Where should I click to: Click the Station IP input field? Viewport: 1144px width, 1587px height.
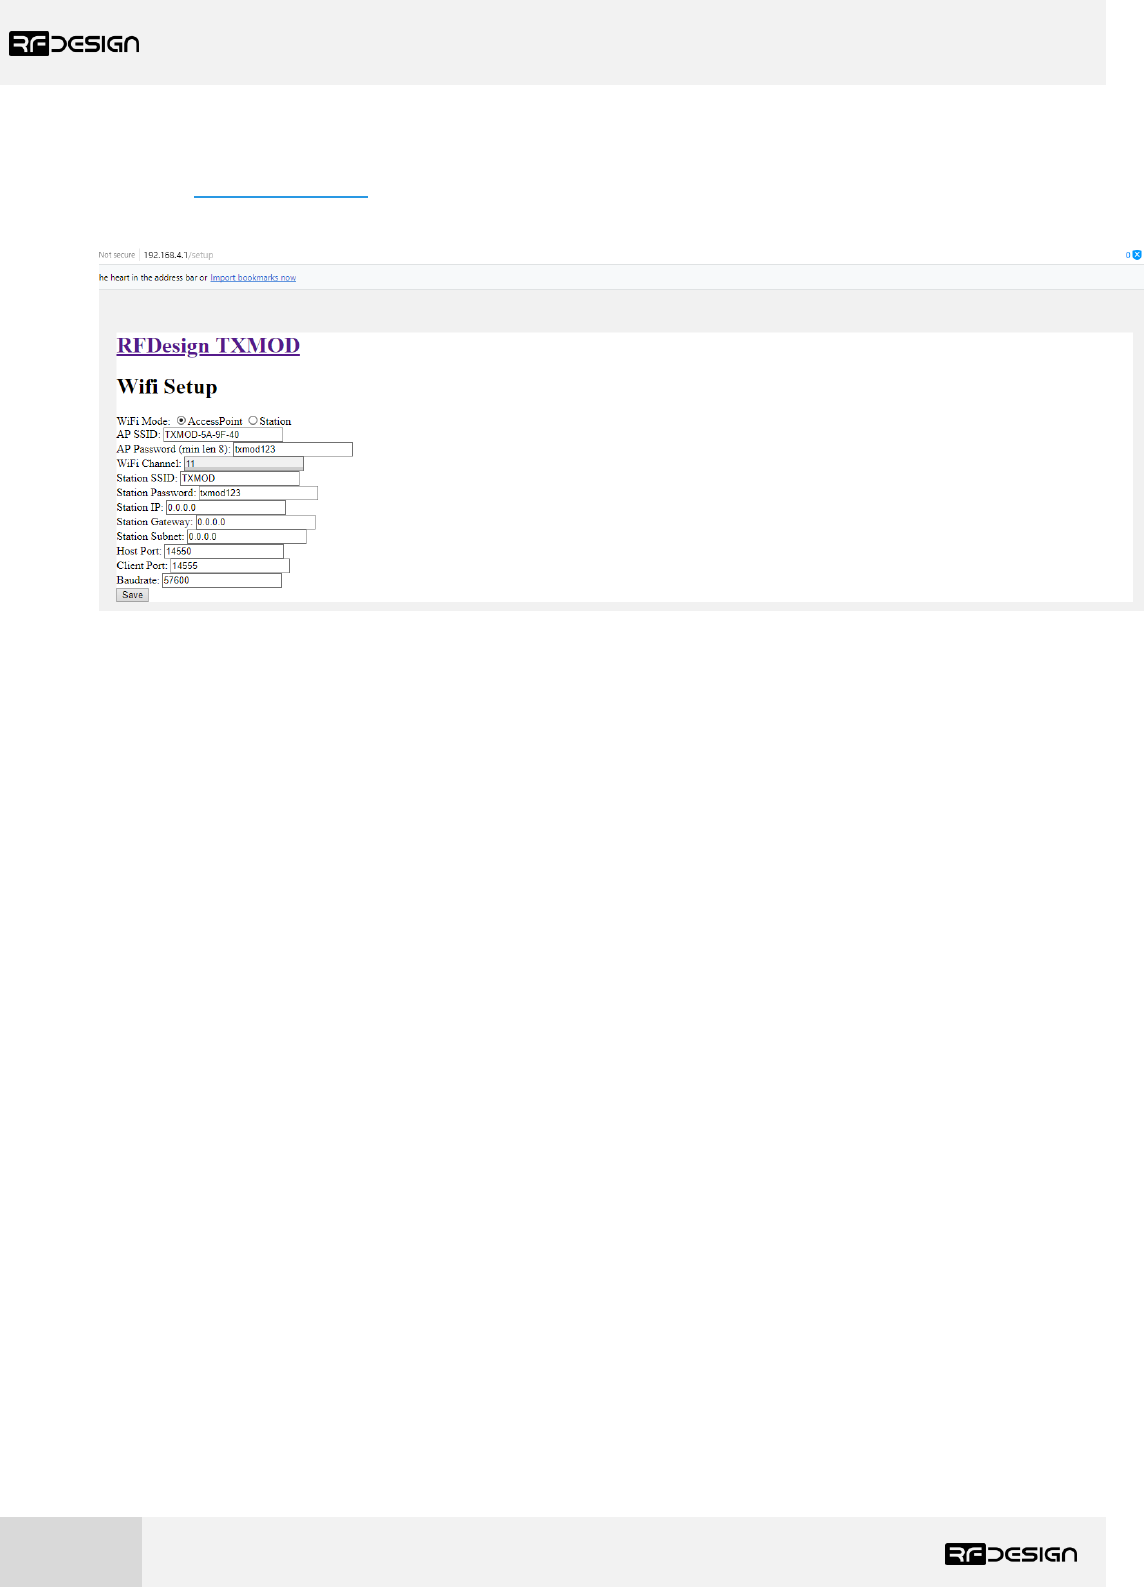click(226, 508)
